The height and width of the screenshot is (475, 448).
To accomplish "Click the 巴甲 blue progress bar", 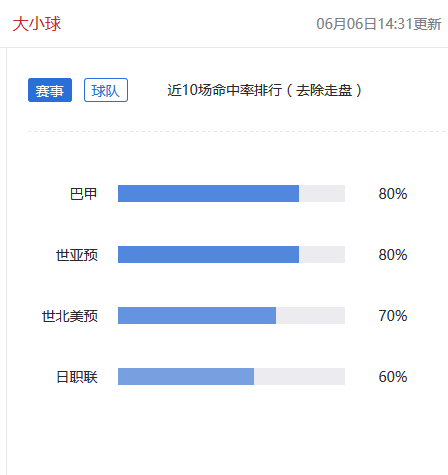I will [x=208, y=194].
